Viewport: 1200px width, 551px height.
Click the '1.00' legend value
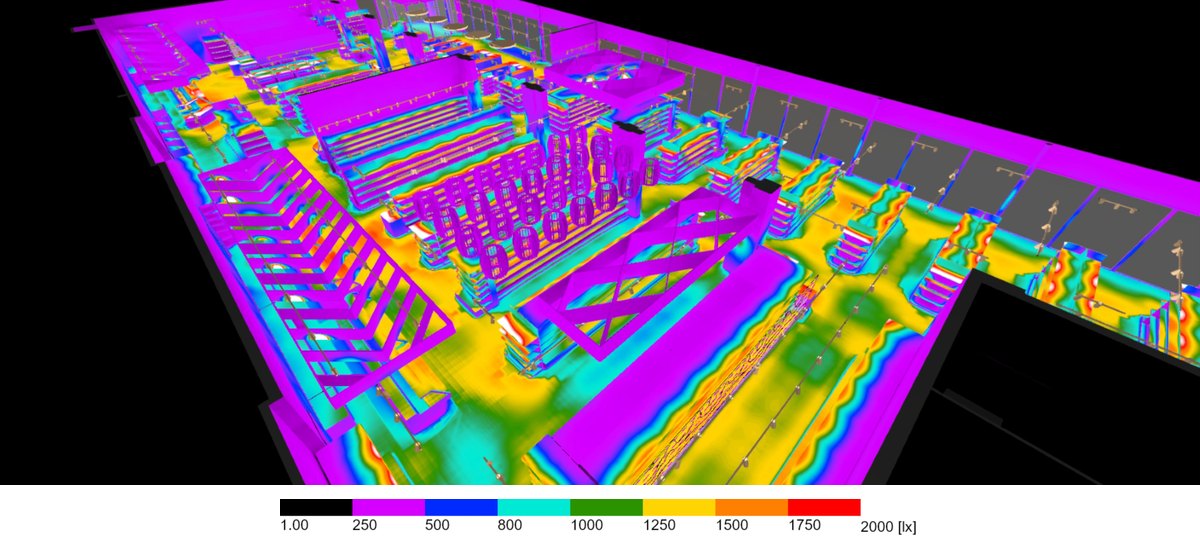(293, 525)
